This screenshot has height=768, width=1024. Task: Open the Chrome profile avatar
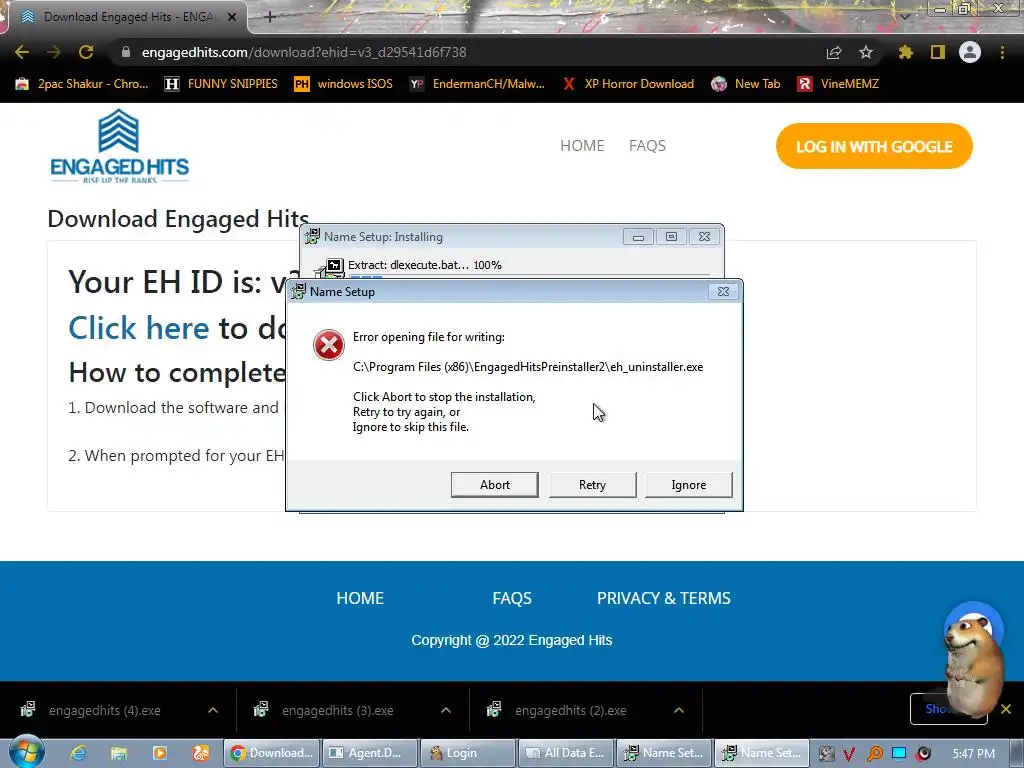970,52
